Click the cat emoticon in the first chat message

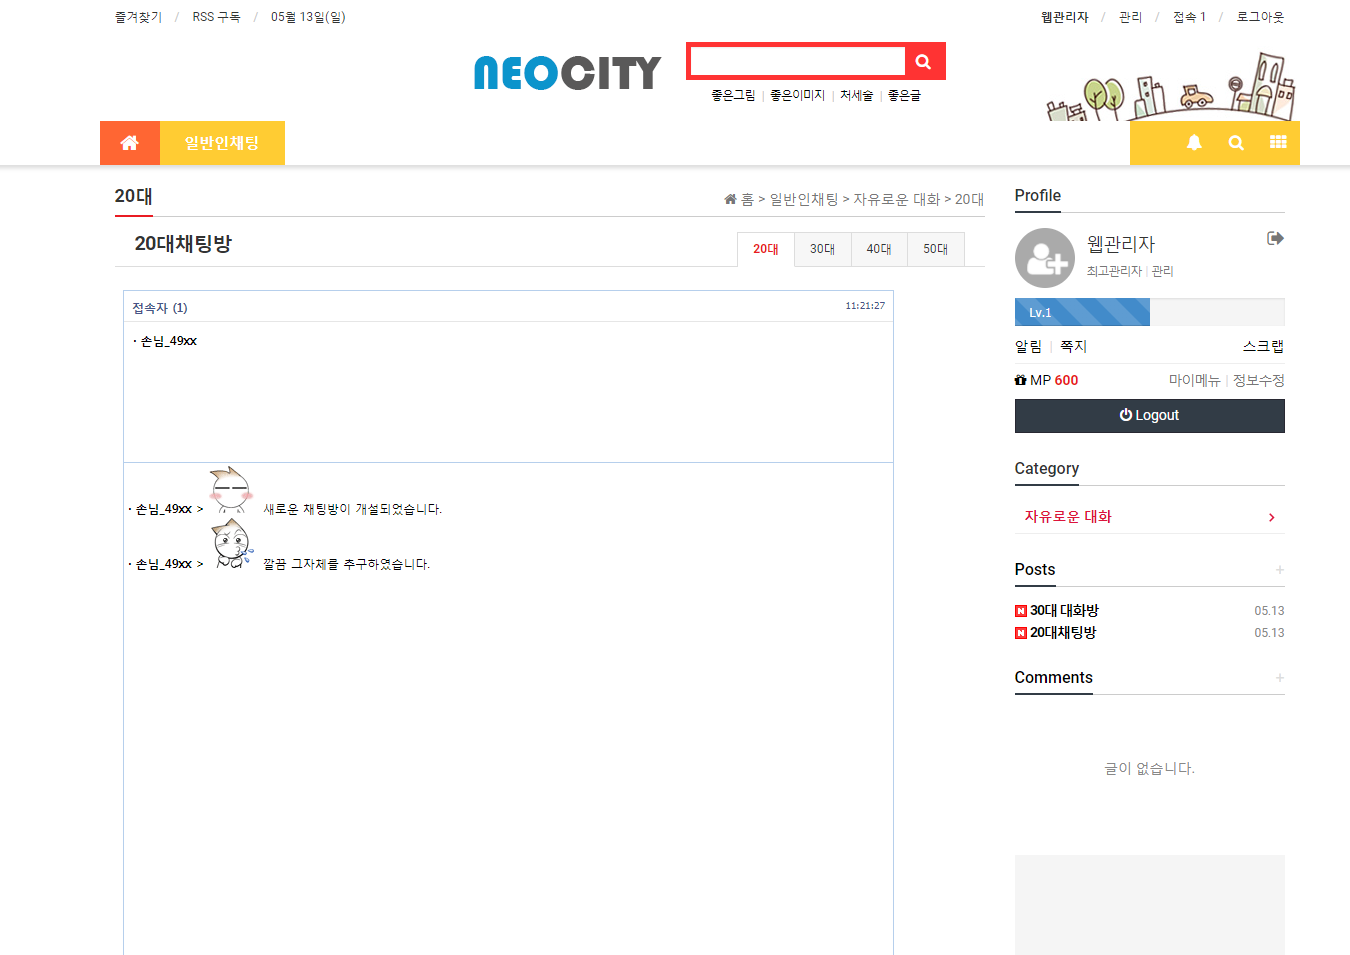click(231, 490)
